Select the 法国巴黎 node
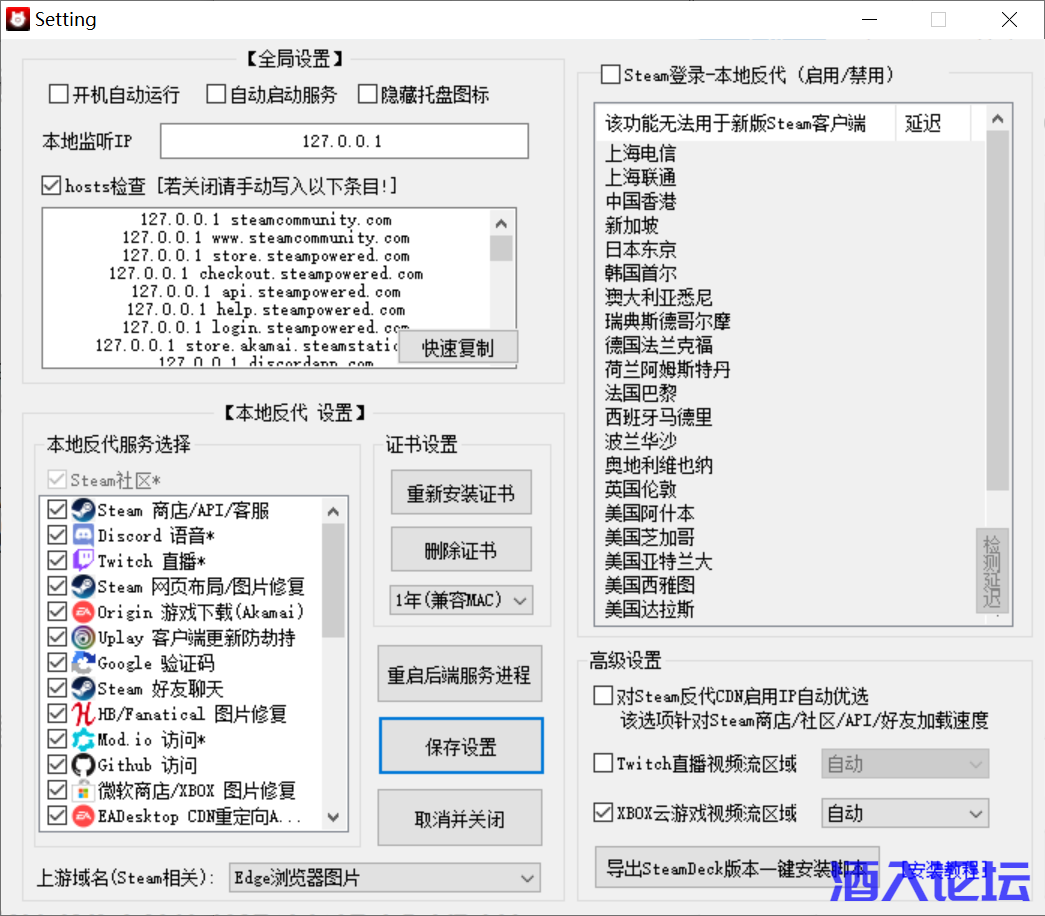The height and width of the screenshot is (916, 1045). tap(640, 393)
